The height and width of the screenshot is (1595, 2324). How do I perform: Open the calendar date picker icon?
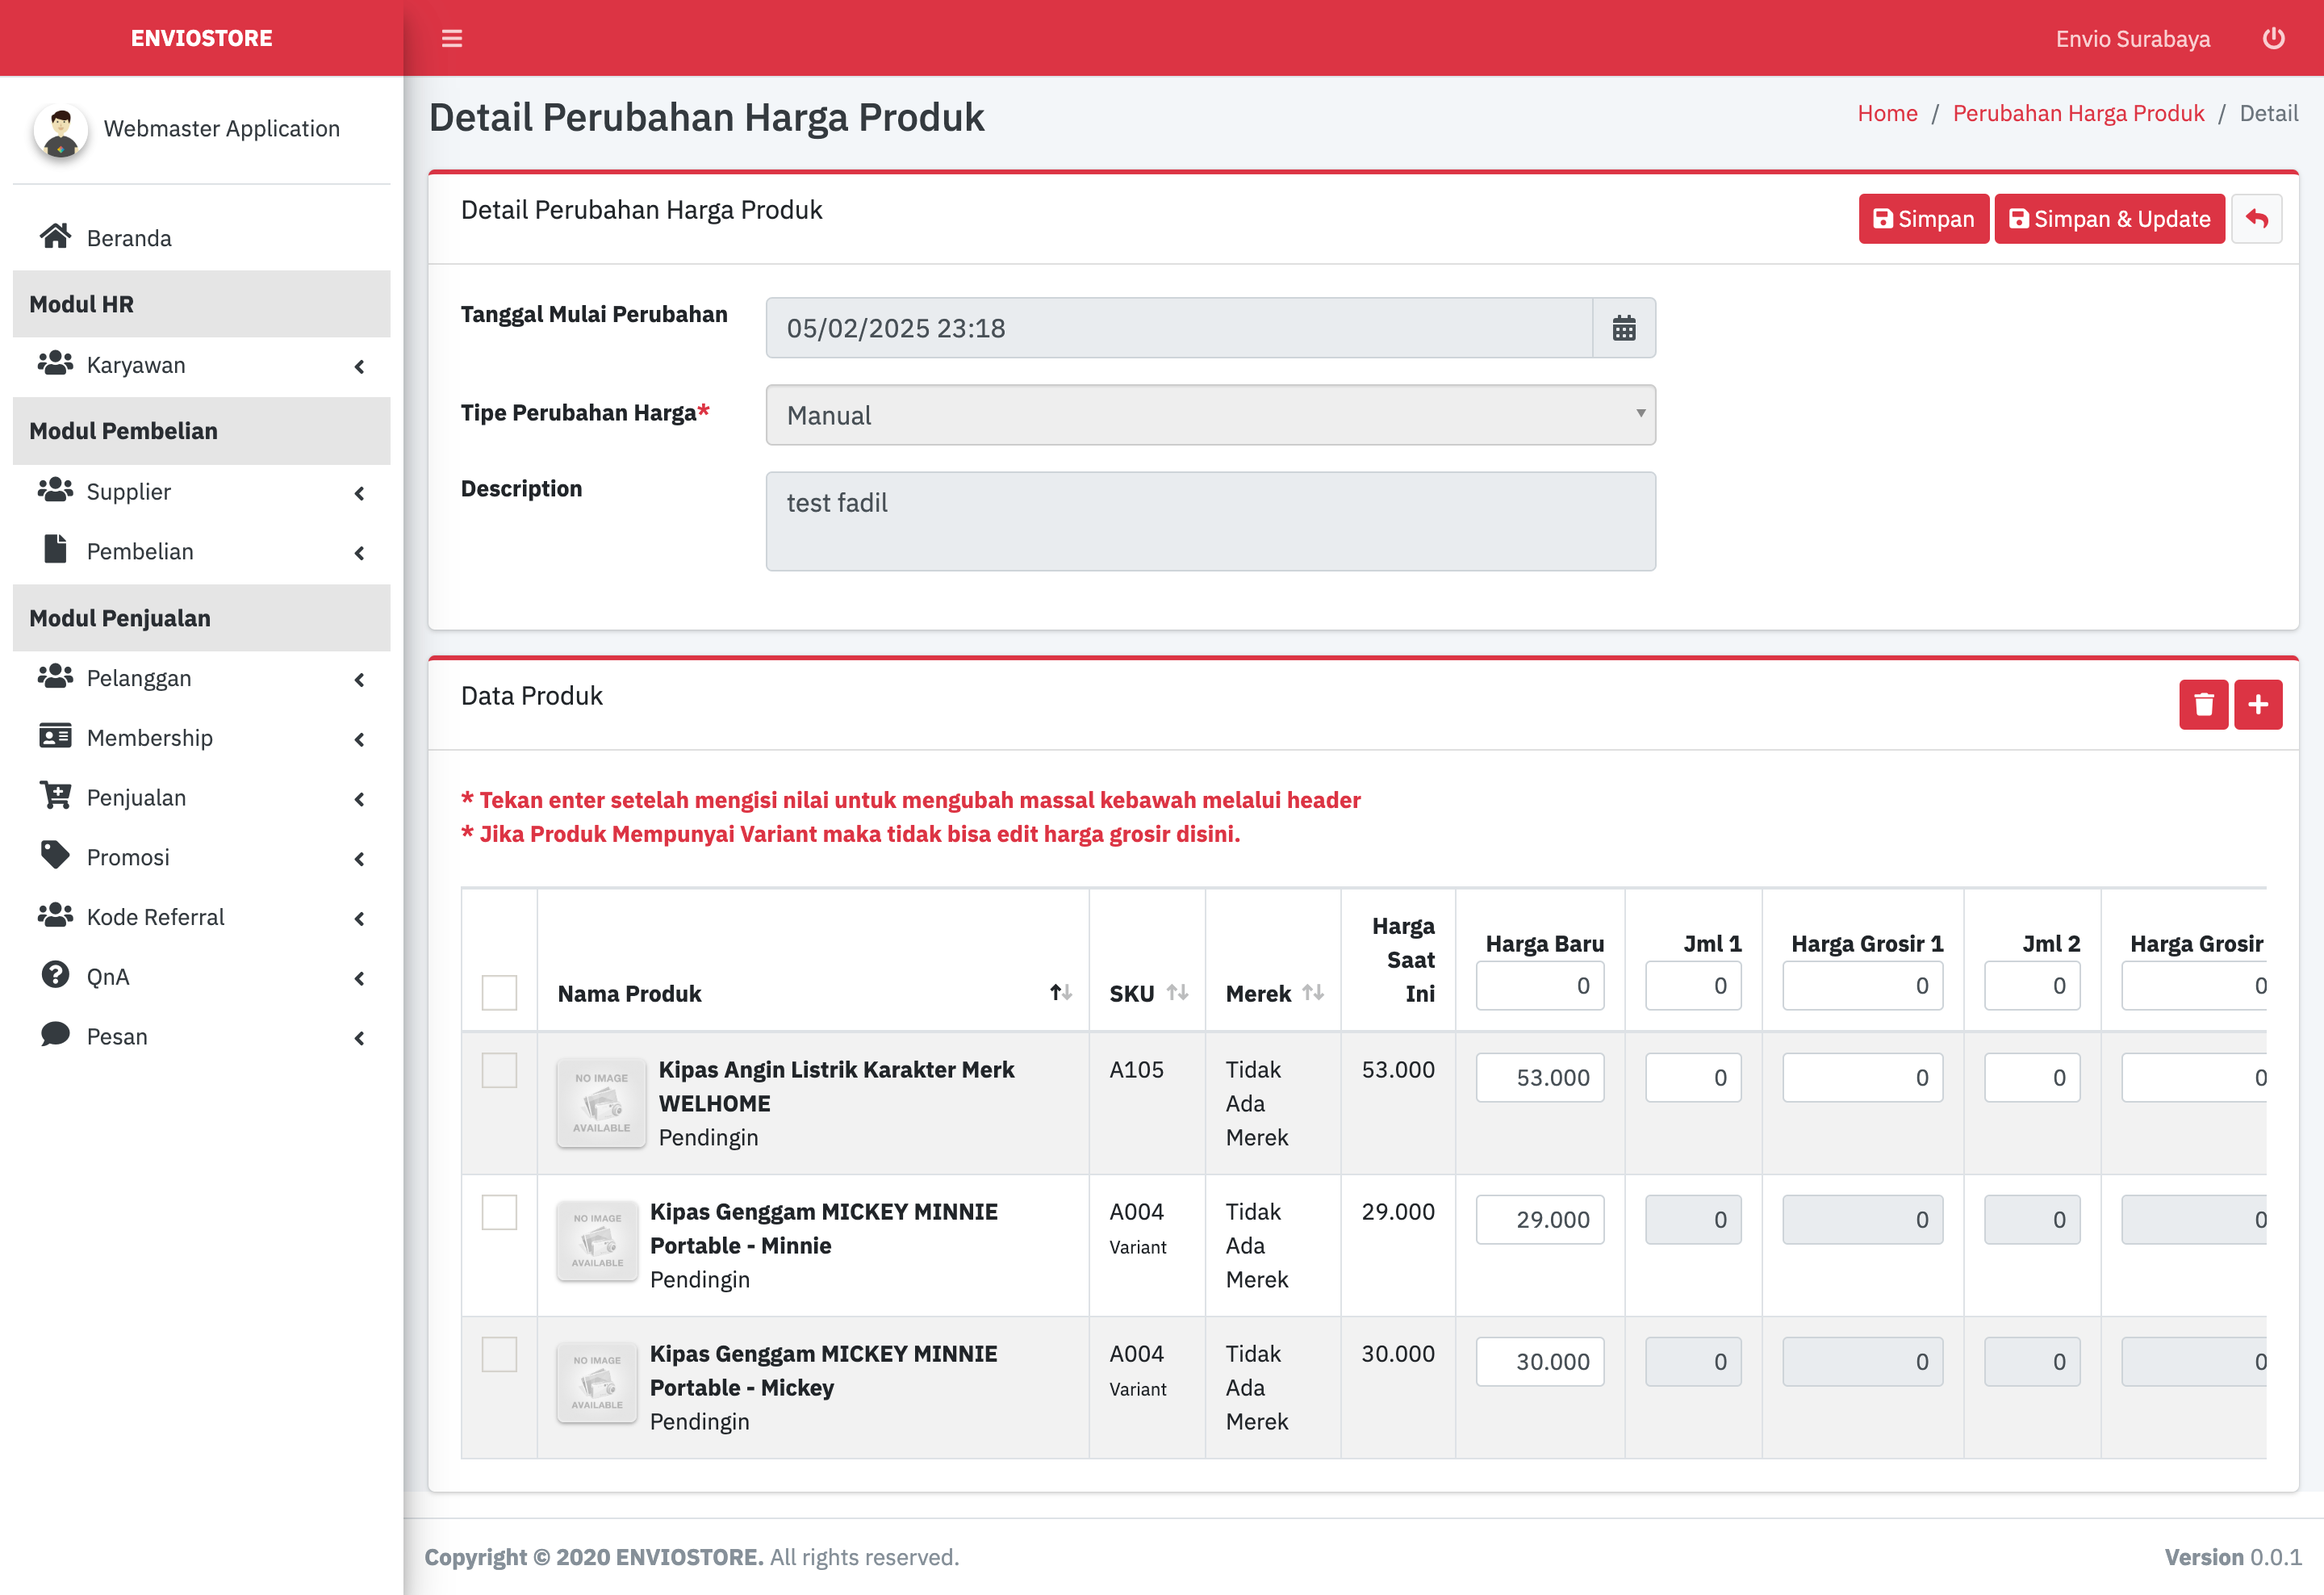pyautogui.click(x=1623, y=328)
